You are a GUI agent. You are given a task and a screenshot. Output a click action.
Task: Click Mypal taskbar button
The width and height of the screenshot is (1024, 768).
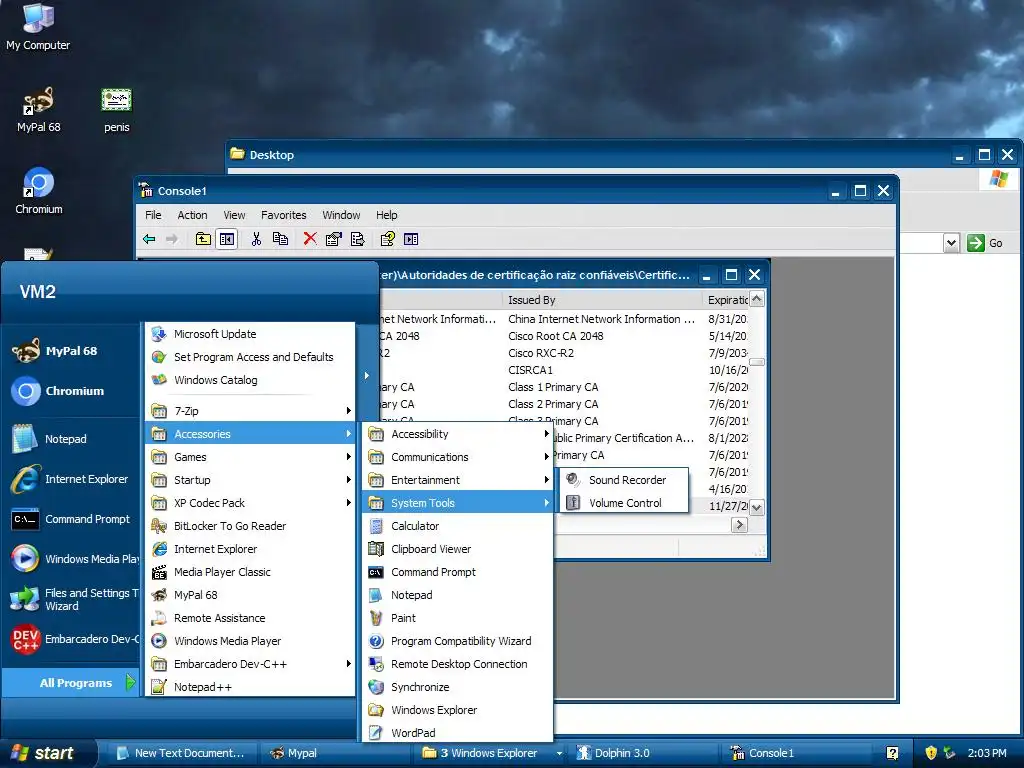coord(336,753)
